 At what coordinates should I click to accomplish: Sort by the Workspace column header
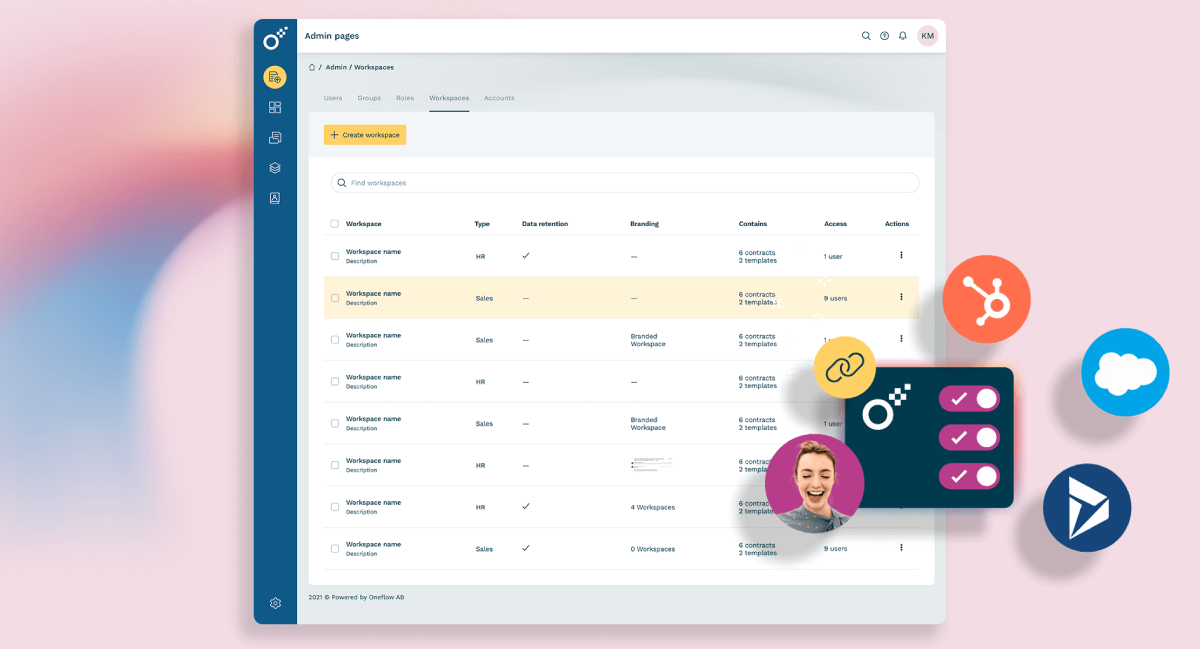point(363,224)
